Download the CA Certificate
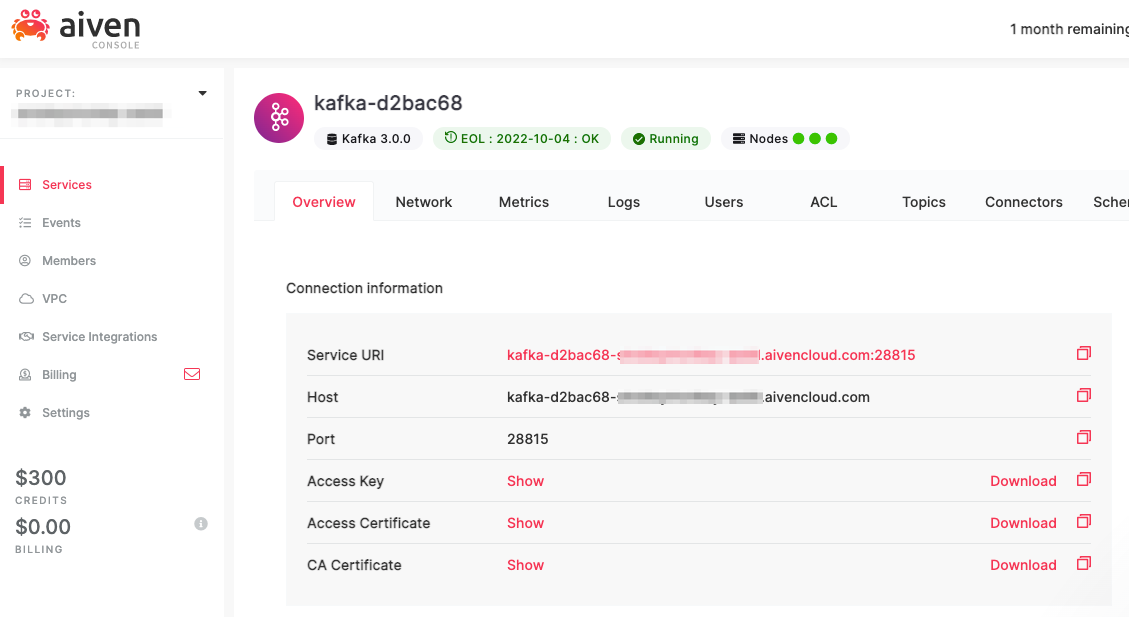This screenshot has width=1129, height=617. 1023,565
